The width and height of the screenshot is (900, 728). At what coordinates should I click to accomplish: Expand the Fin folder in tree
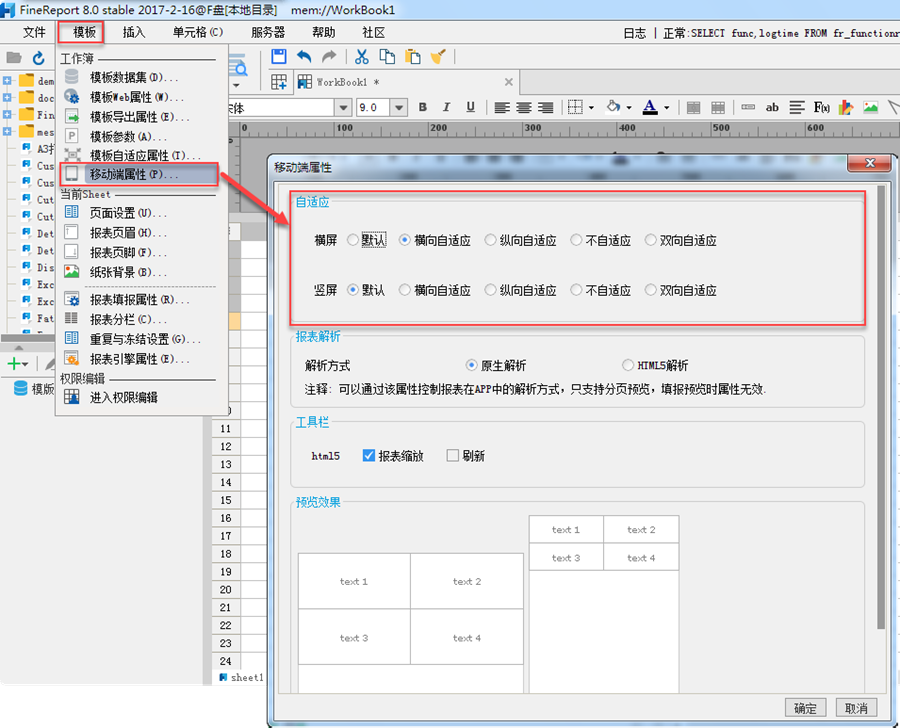pyautogui.click(x=7, y=114)
